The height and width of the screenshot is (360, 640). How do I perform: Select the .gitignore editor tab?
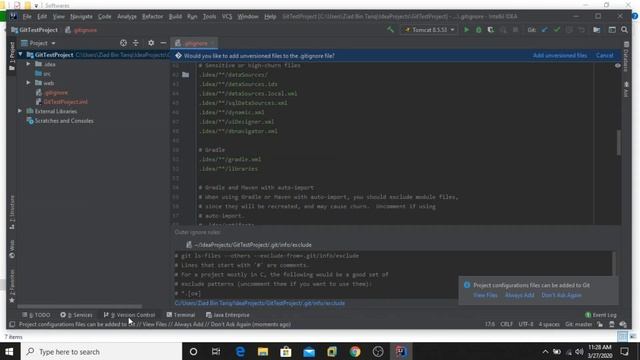pyautogui.click(x=194, y=43)
